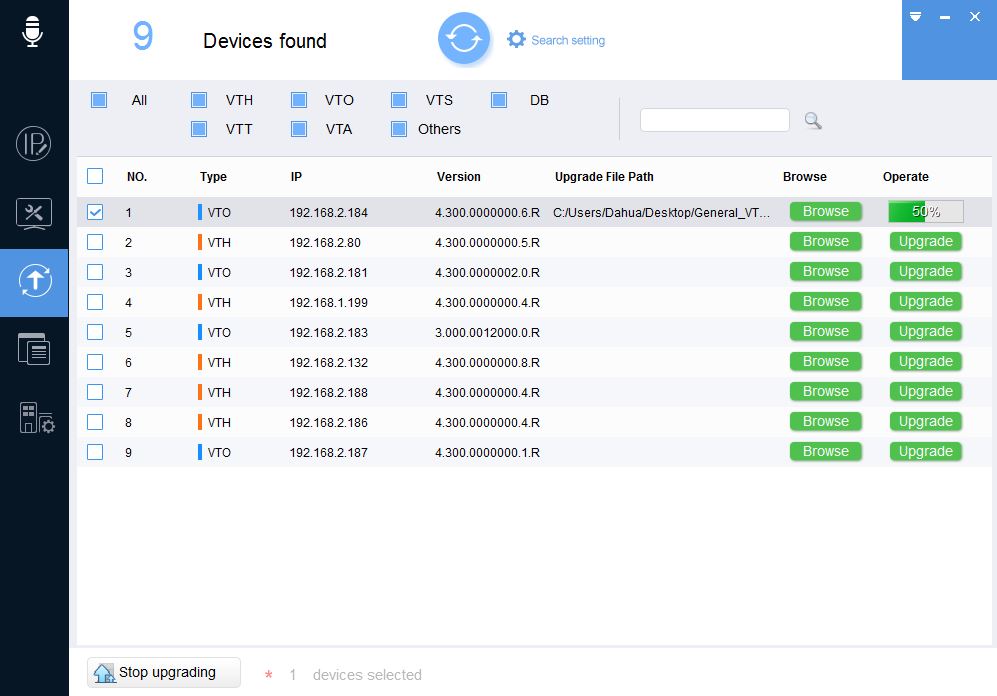This screenshot has width=997, height=696.
Task: Click the search setting gear icon
Action: coord(516,39)
